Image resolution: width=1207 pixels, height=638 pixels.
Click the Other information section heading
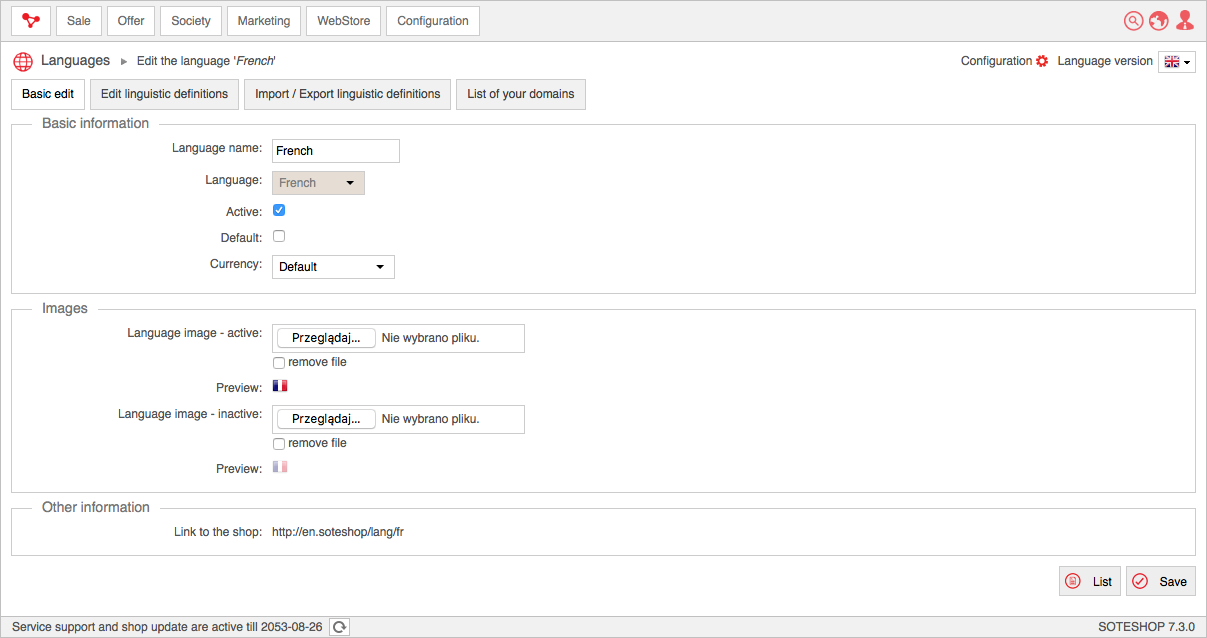coord(96,507)
